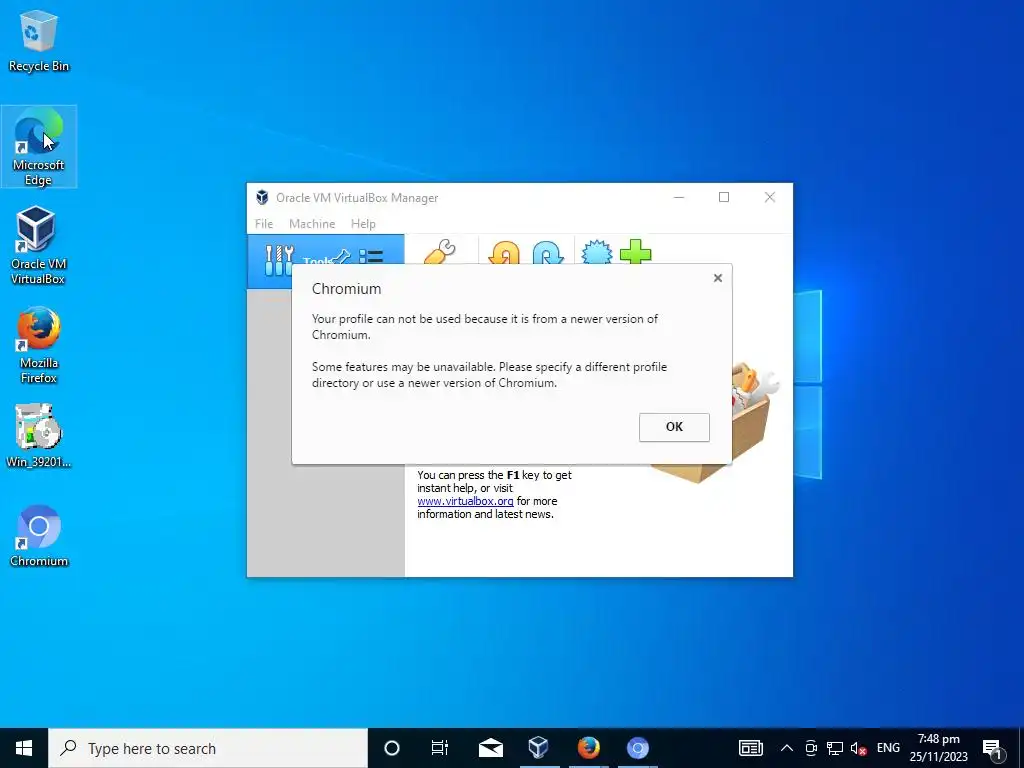Open Task View on the taskbar
This screenshot has height=768, width=1024.
440,748
